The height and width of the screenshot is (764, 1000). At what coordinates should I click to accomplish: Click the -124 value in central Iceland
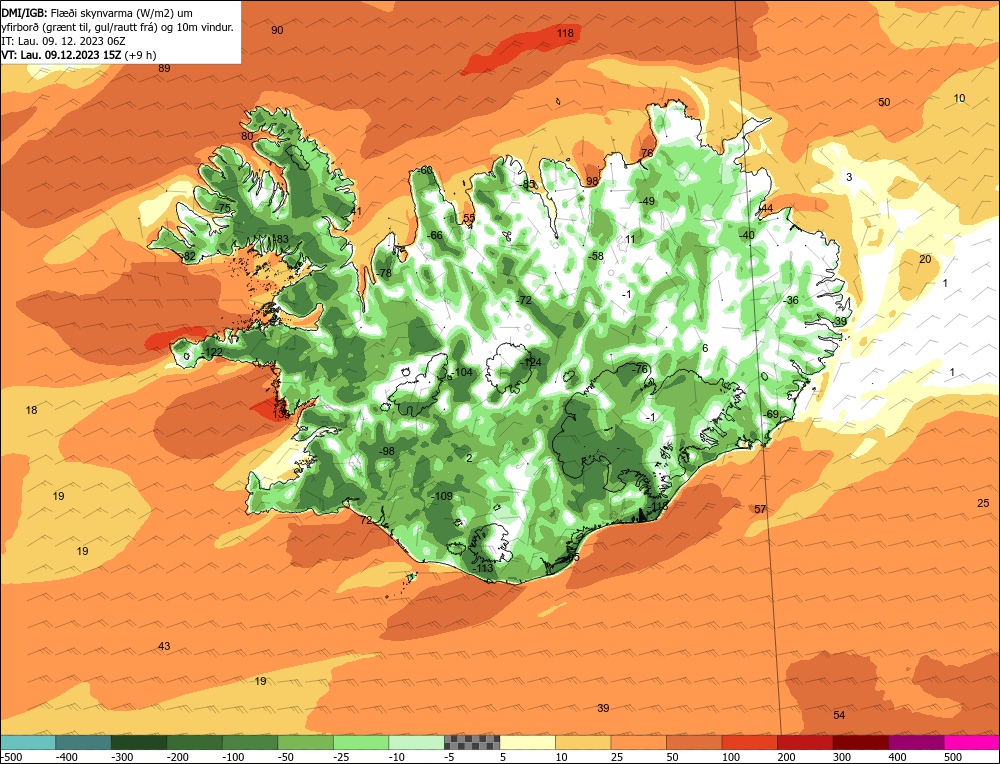click(530, 362)
